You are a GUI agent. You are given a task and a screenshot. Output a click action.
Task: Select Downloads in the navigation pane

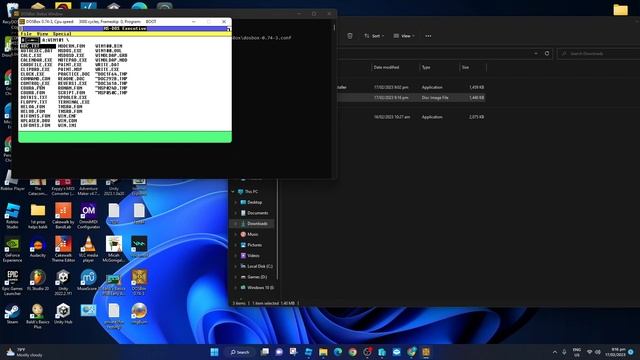click(257, 224)
